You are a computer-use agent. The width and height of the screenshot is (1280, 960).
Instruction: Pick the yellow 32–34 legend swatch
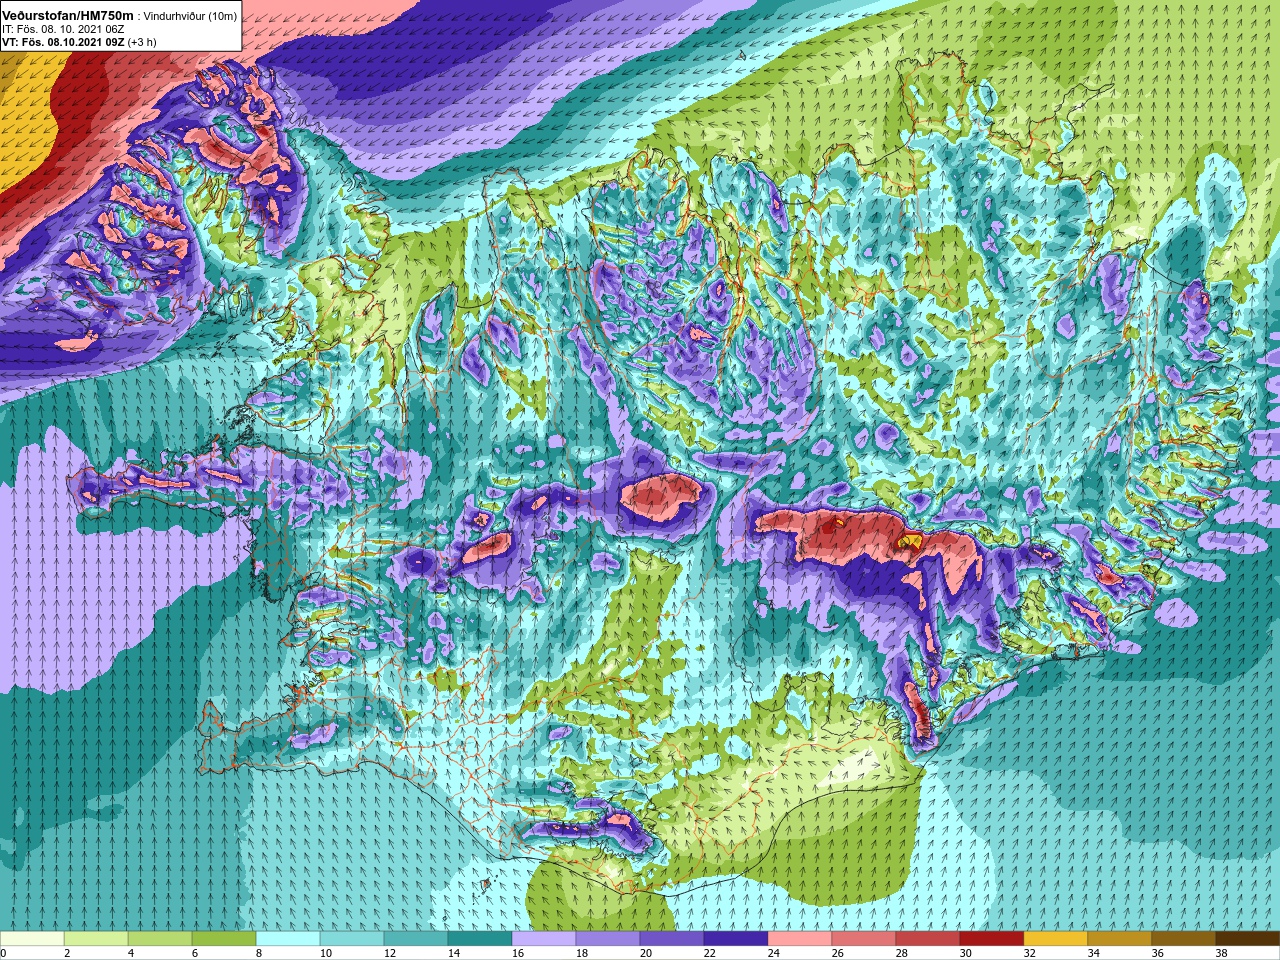(1056, 939)
